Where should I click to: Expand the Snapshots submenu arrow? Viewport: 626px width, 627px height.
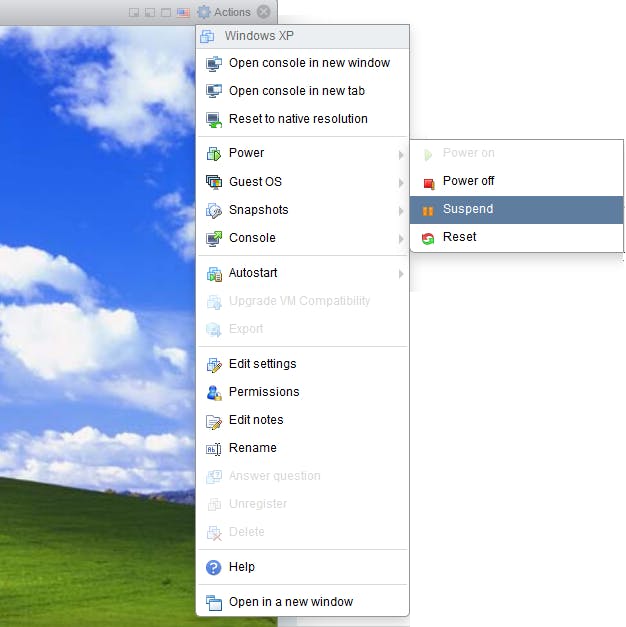point(401,211)
